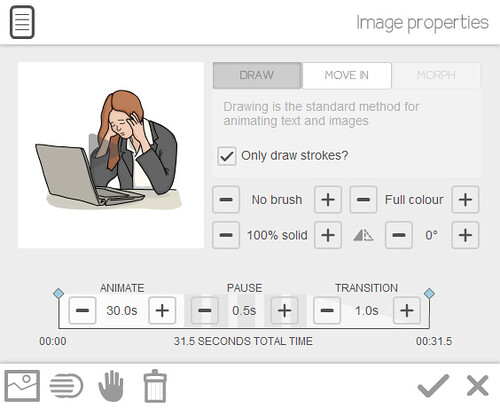The image size is (500, 408).
Task: Delete image with the trash can icon
Action: click(x=155, y=386)
